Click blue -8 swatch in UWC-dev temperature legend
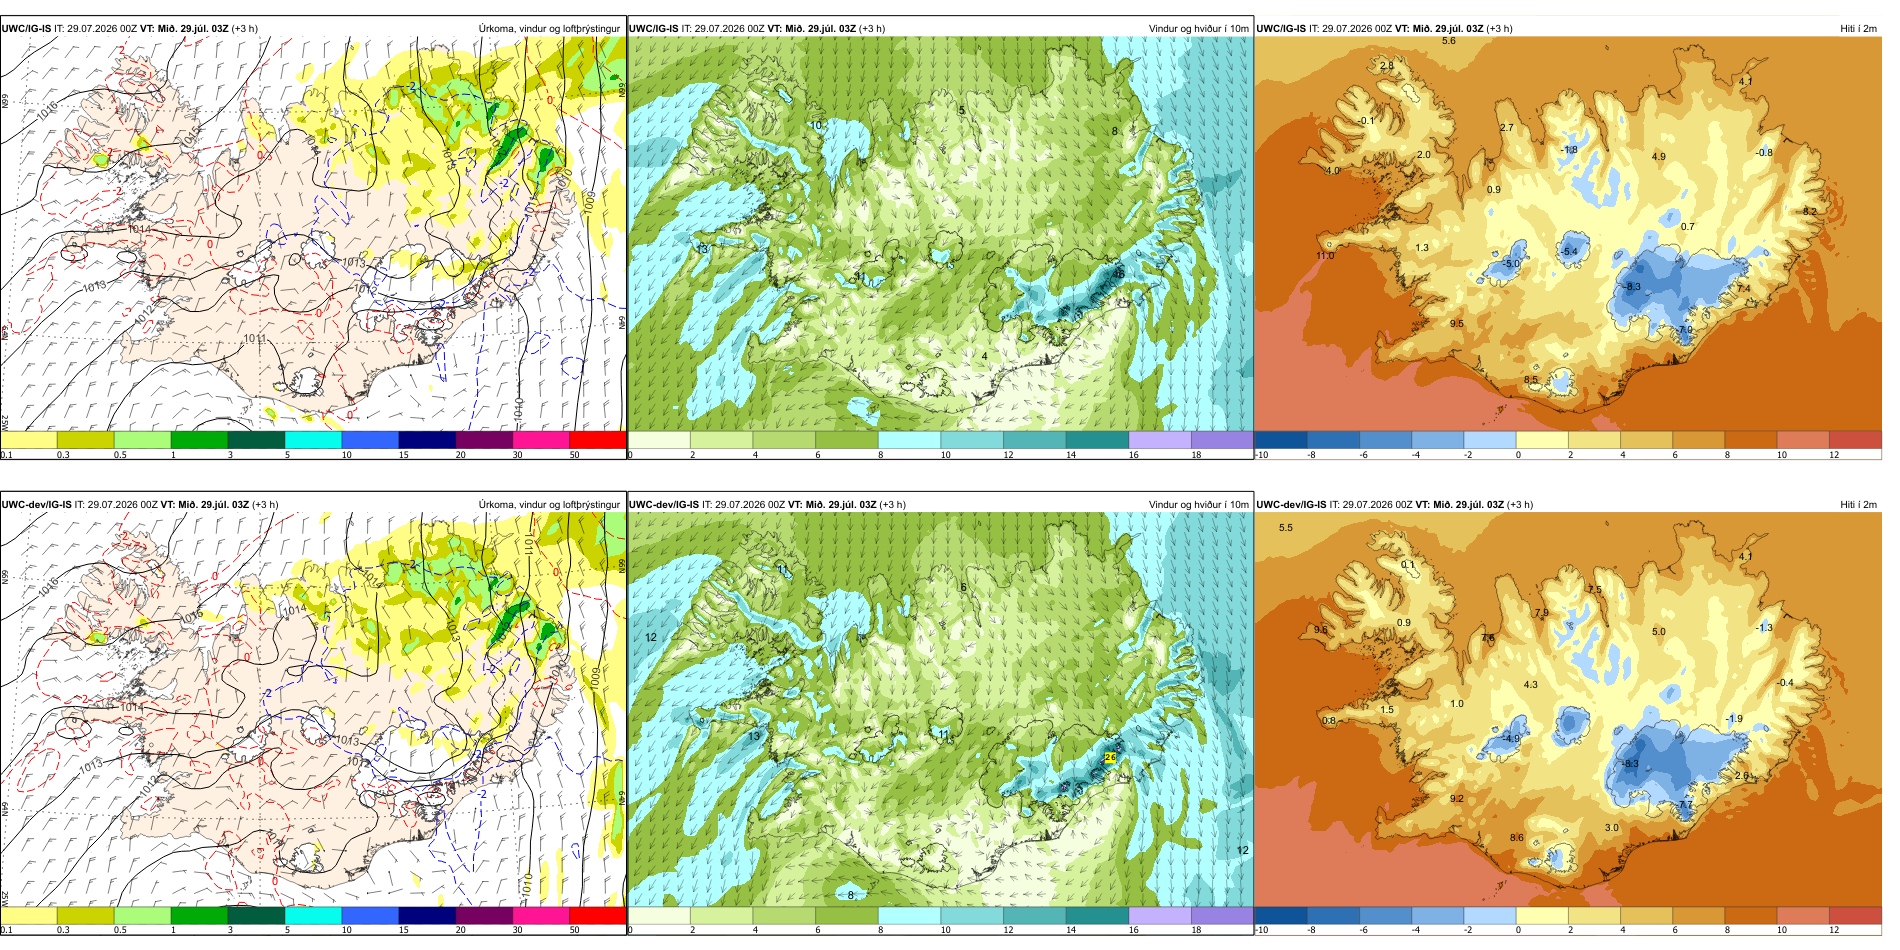The image size is (1900, 950). (1333, 915)
